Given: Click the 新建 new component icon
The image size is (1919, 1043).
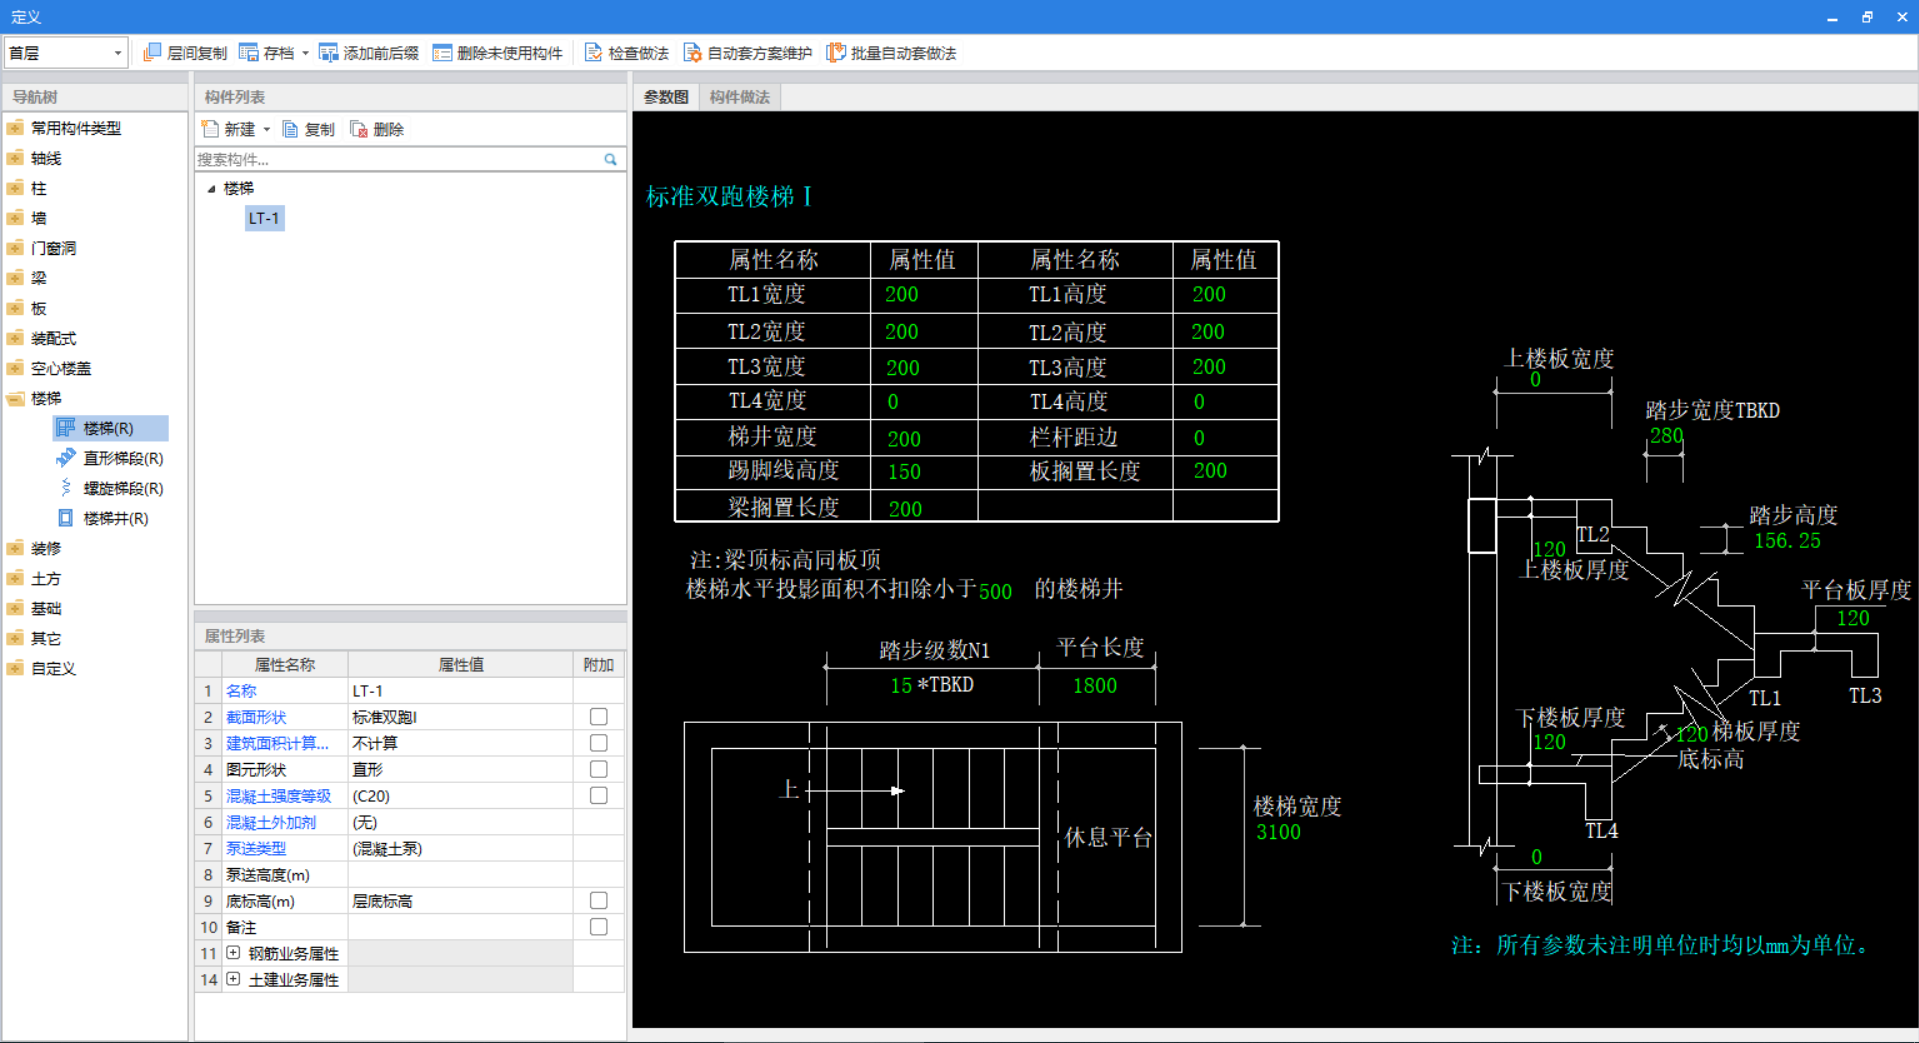Looking at the screenshot, I should [210, 129].
